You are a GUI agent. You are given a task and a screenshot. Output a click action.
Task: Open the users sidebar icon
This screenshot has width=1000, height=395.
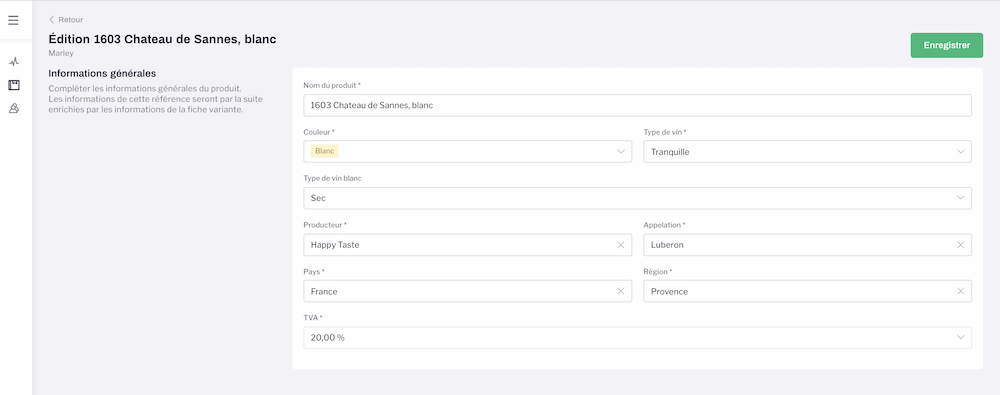[13, 108]
